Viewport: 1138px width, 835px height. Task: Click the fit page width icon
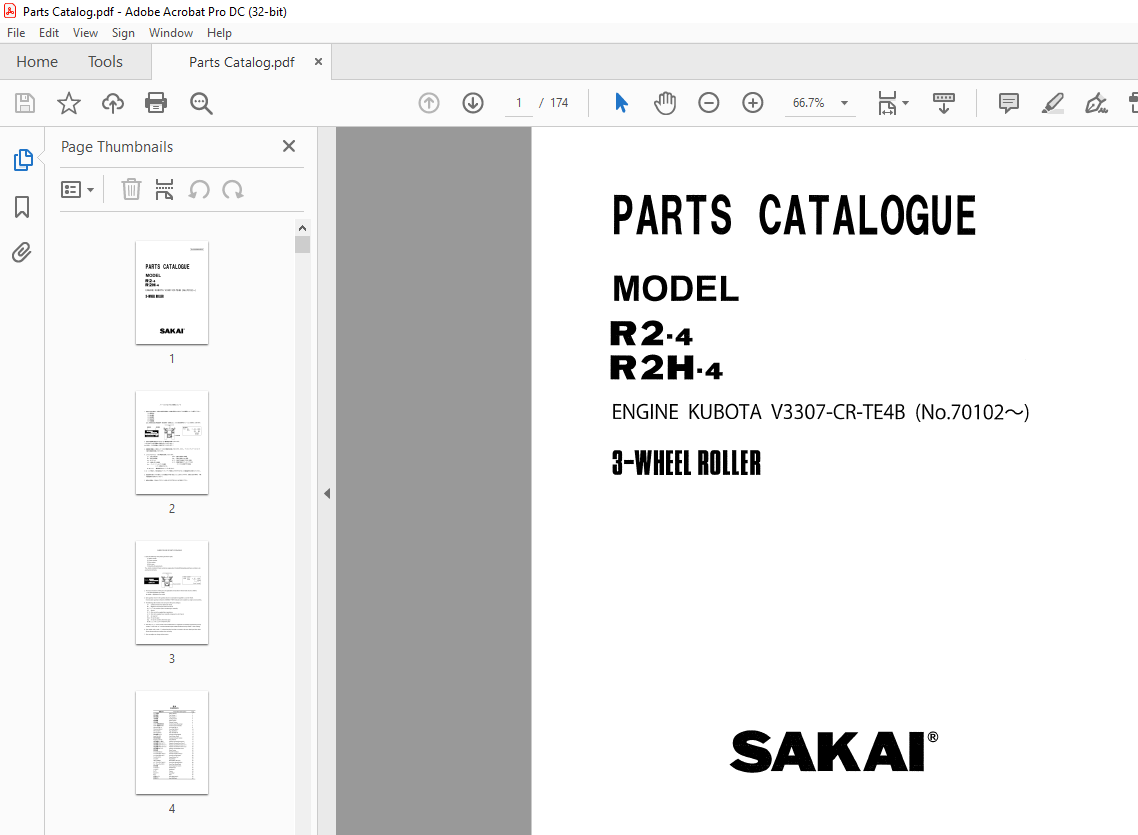coord(887,103)
